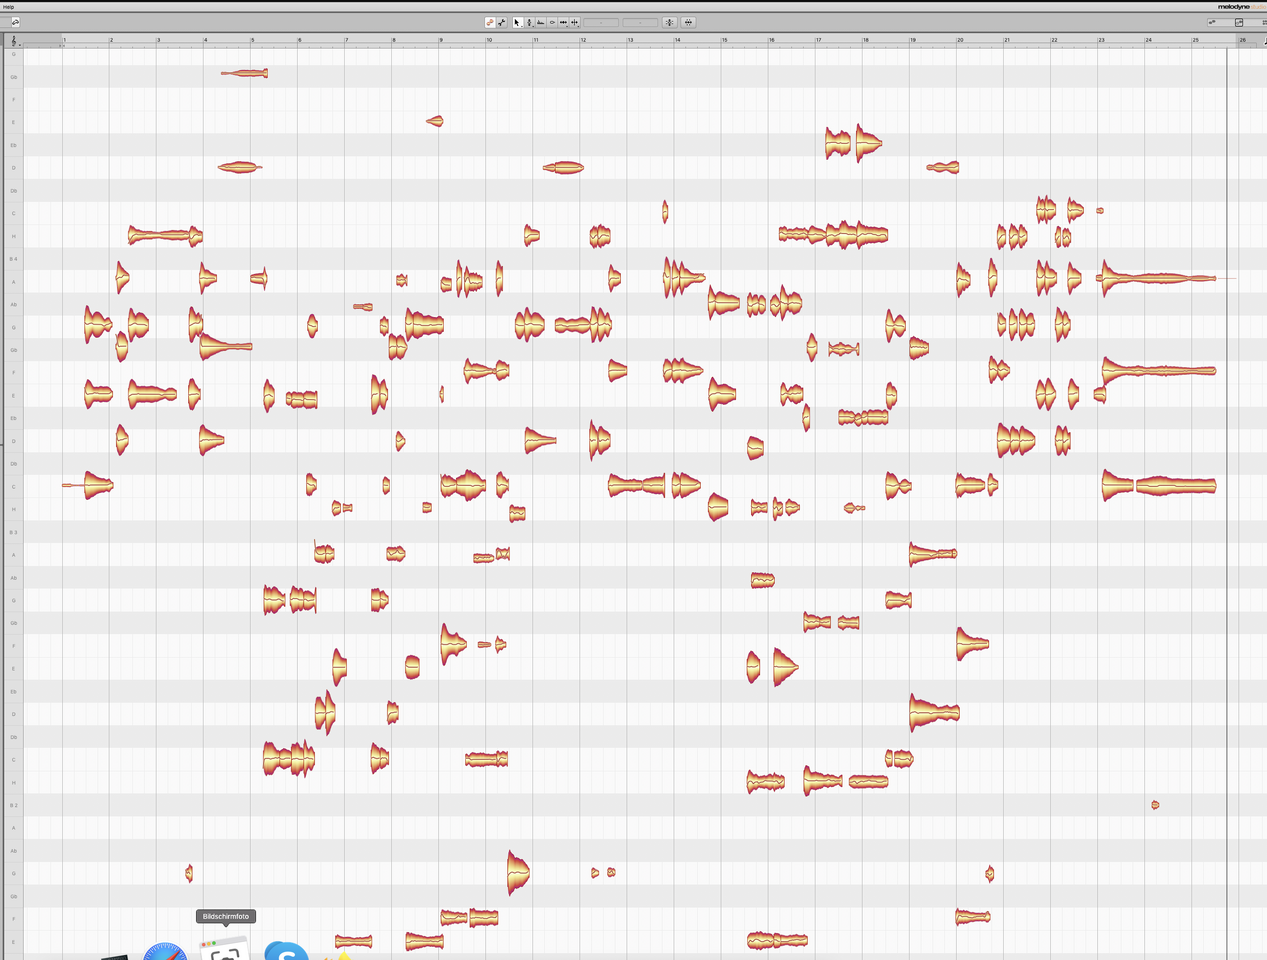Open the Quantize Time macro
This screenshot has height=960, width=1267.
(x=688, y=22)
